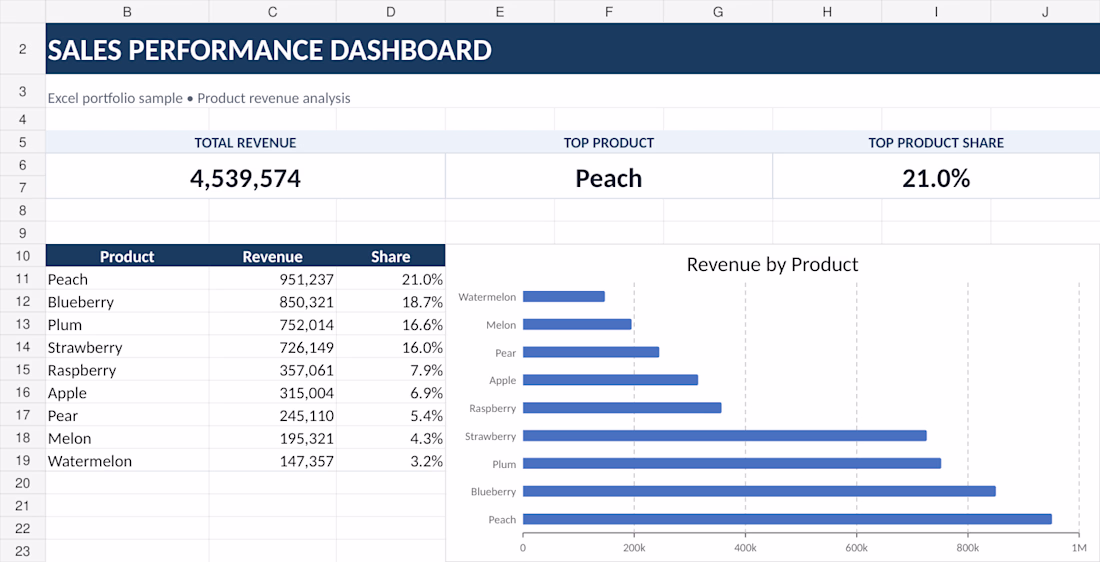The height and width of the screenshot is (562, 1100).
Task: Click the 6.9% share cell
Action: (391, 392)
